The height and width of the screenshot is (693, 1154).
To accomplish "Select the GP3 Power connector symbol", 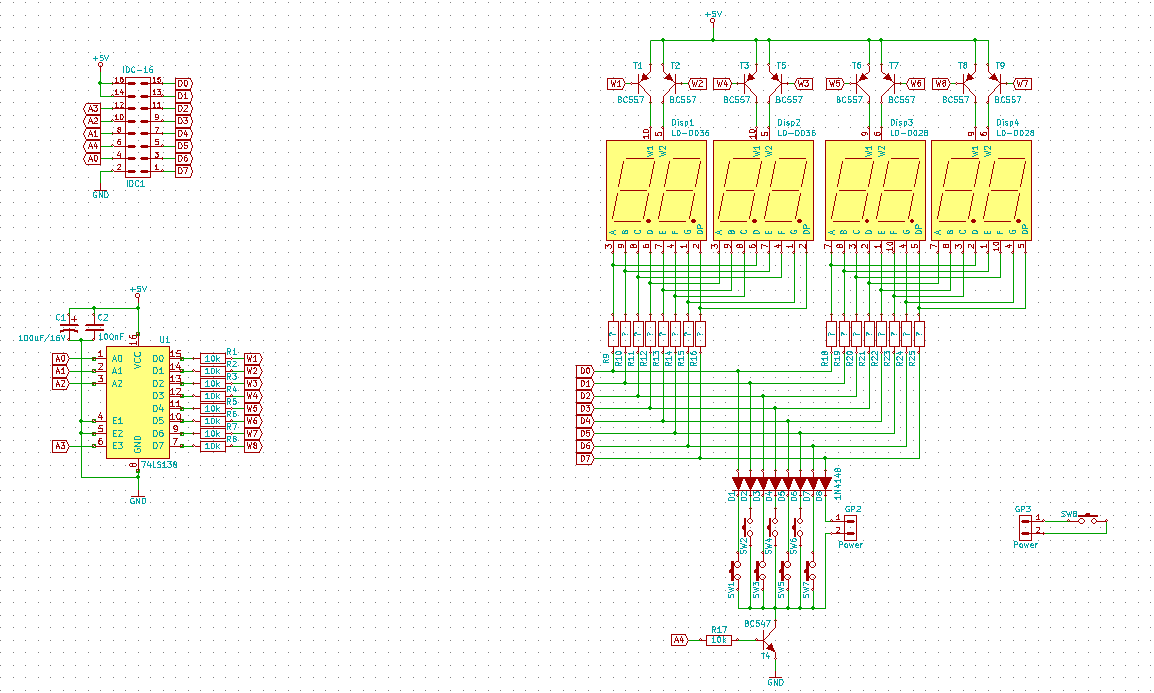I will click(x=1025, y=527).
